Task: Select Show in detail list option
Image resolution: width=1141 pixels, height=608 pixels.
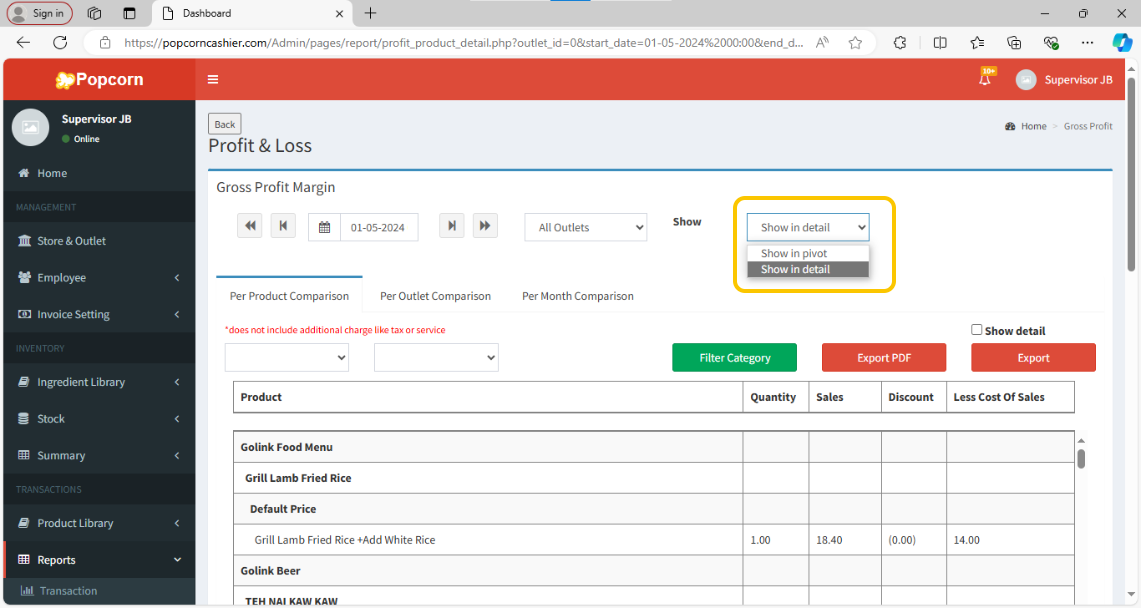Action: pyautogui.click(x=808, y=269)
